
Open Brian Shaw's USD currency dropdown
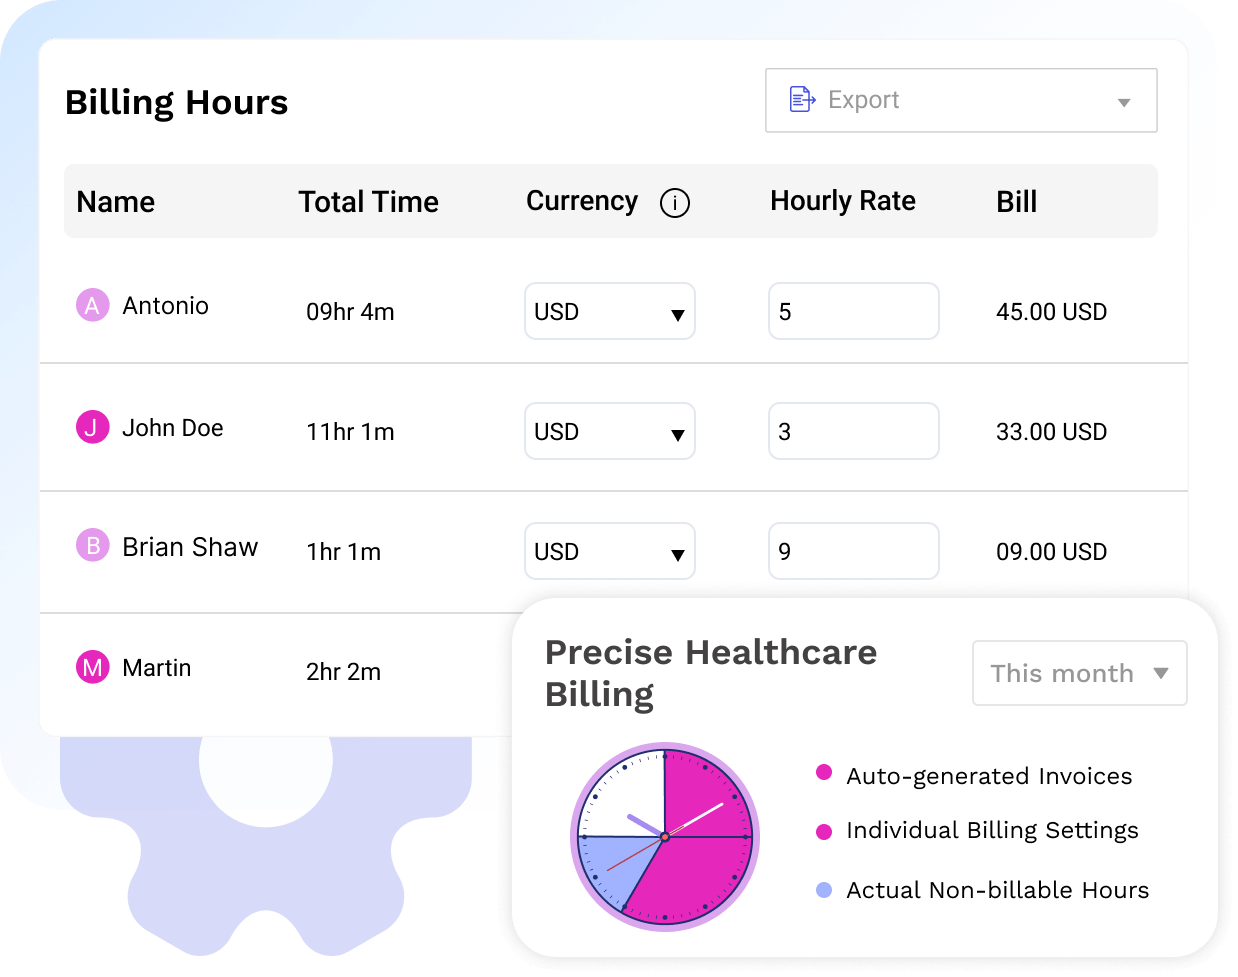[x=610, y=551]
